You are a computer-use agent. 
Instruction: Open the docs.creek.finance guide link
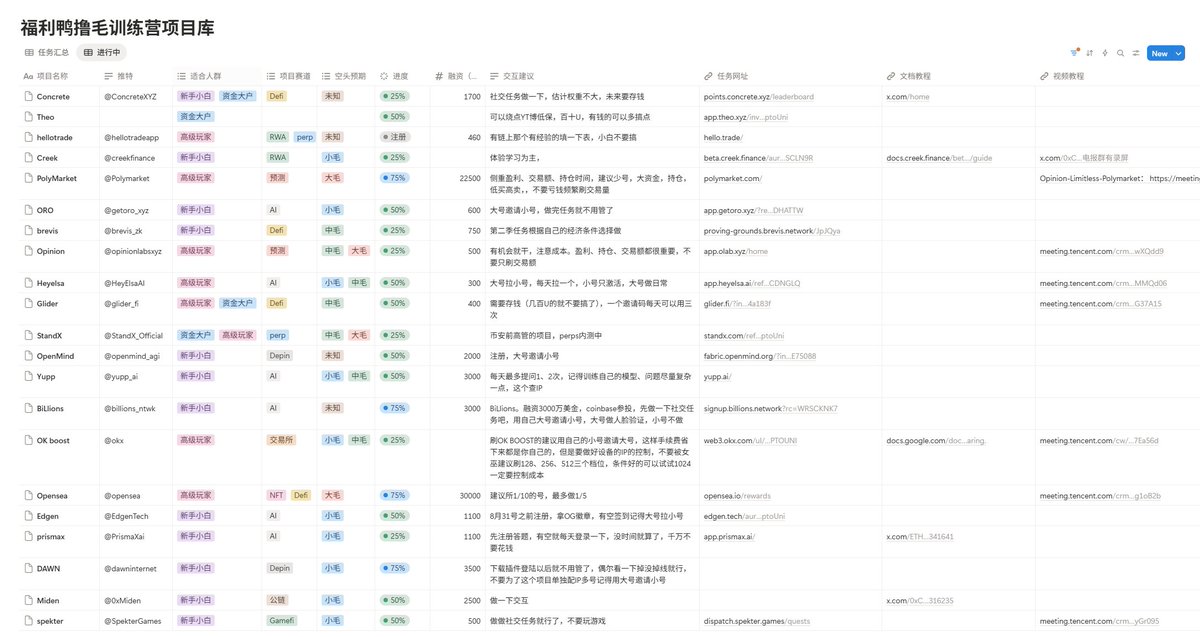[x=939, y=158]
